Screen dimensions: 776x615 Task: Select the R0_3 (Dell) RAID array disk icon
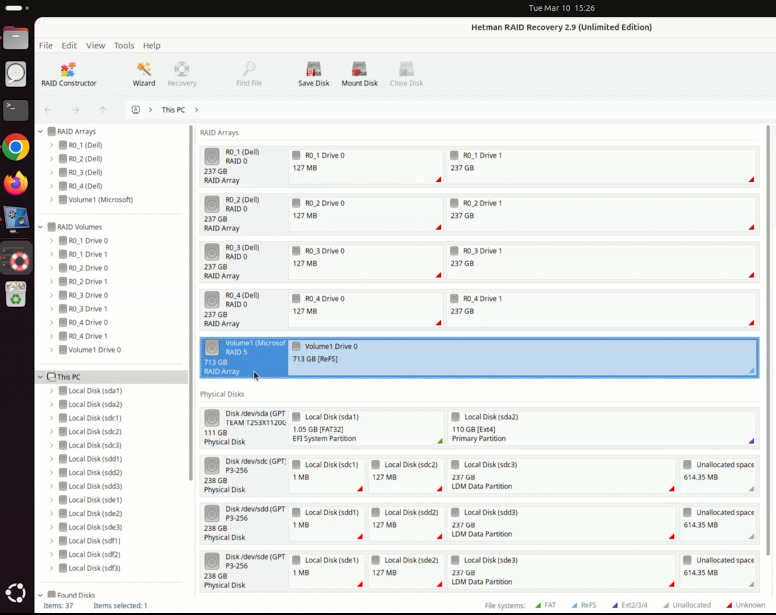[x=212, y=252]
